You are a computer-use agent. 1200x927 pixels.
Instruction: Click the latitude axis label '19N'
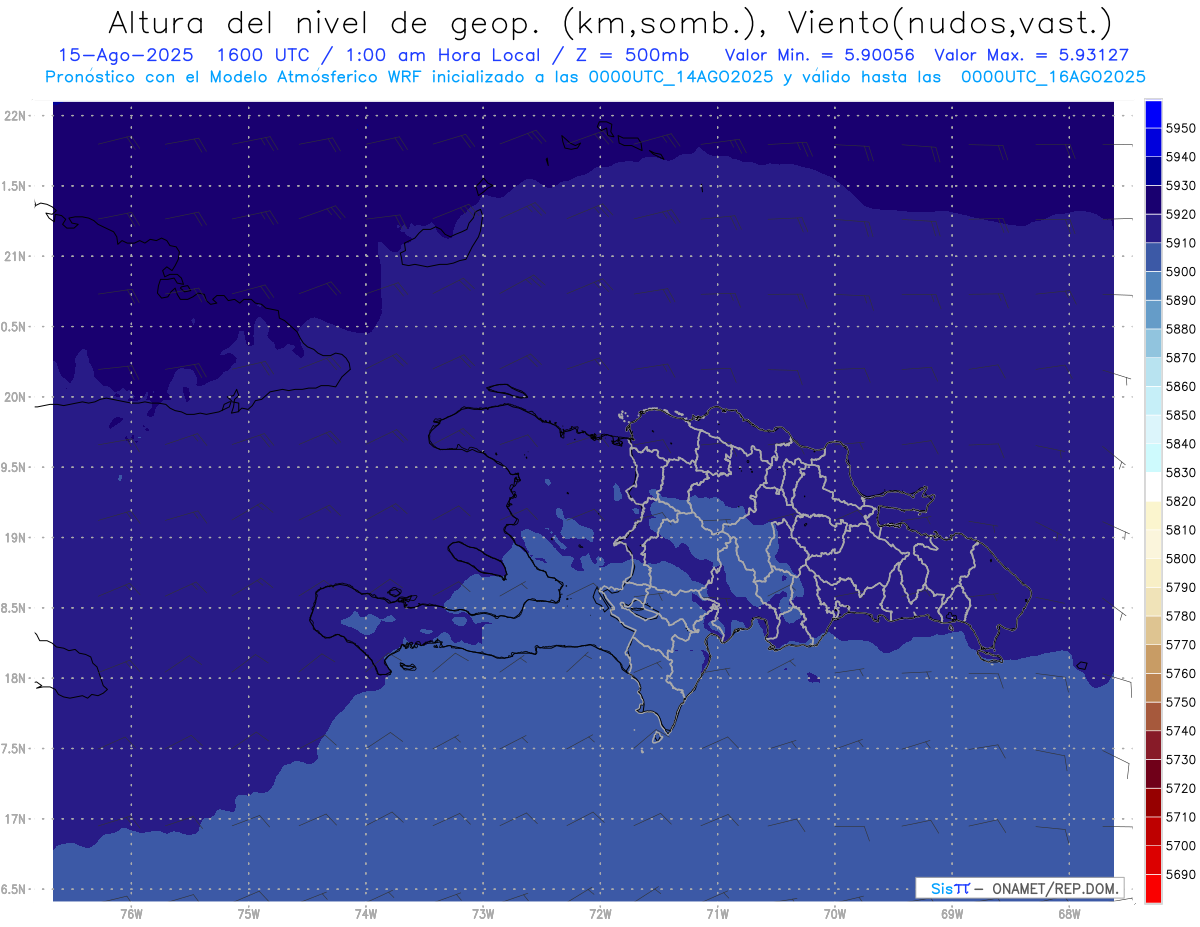[x=14, y=537]
